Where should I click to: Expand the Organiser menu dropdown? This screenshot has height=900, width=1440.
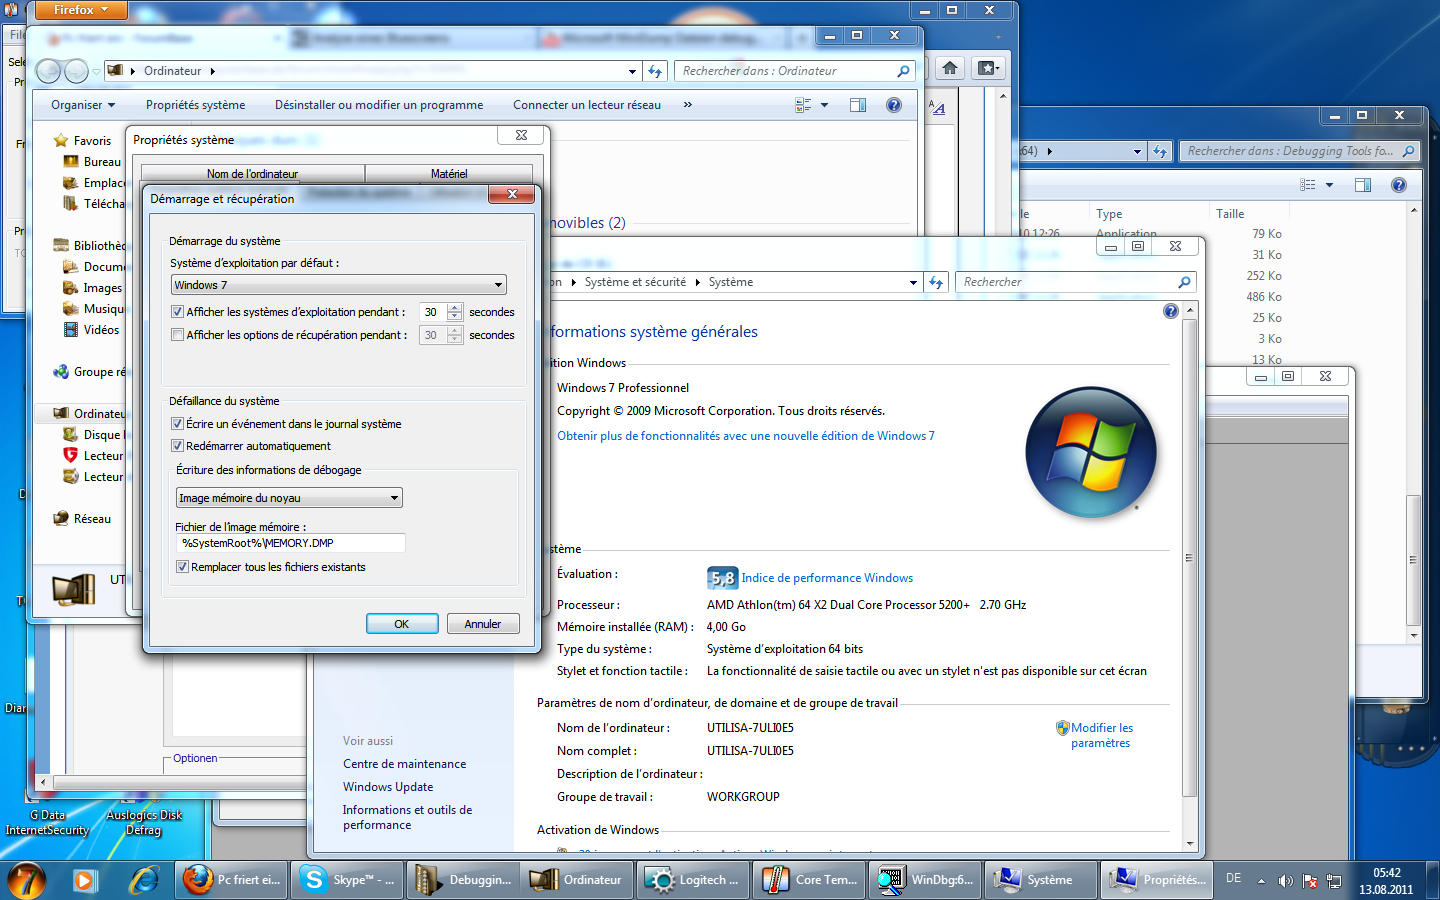[x=83, y=105]
